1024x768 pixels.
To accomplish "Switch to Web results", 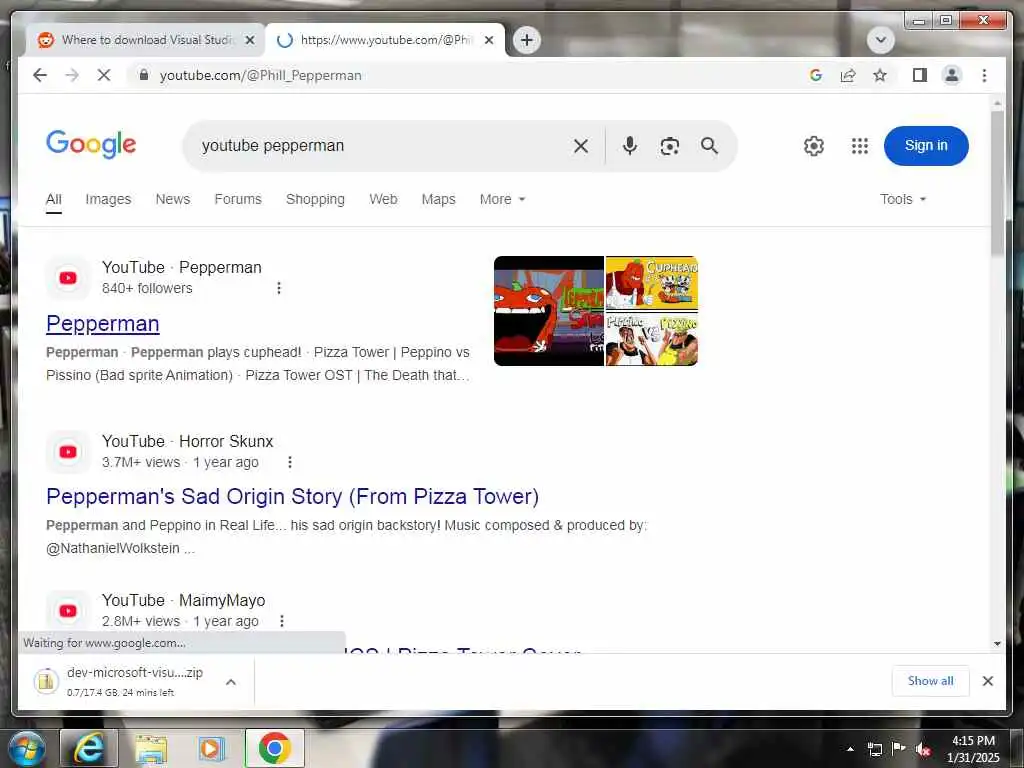I will (x=383, y=199).
